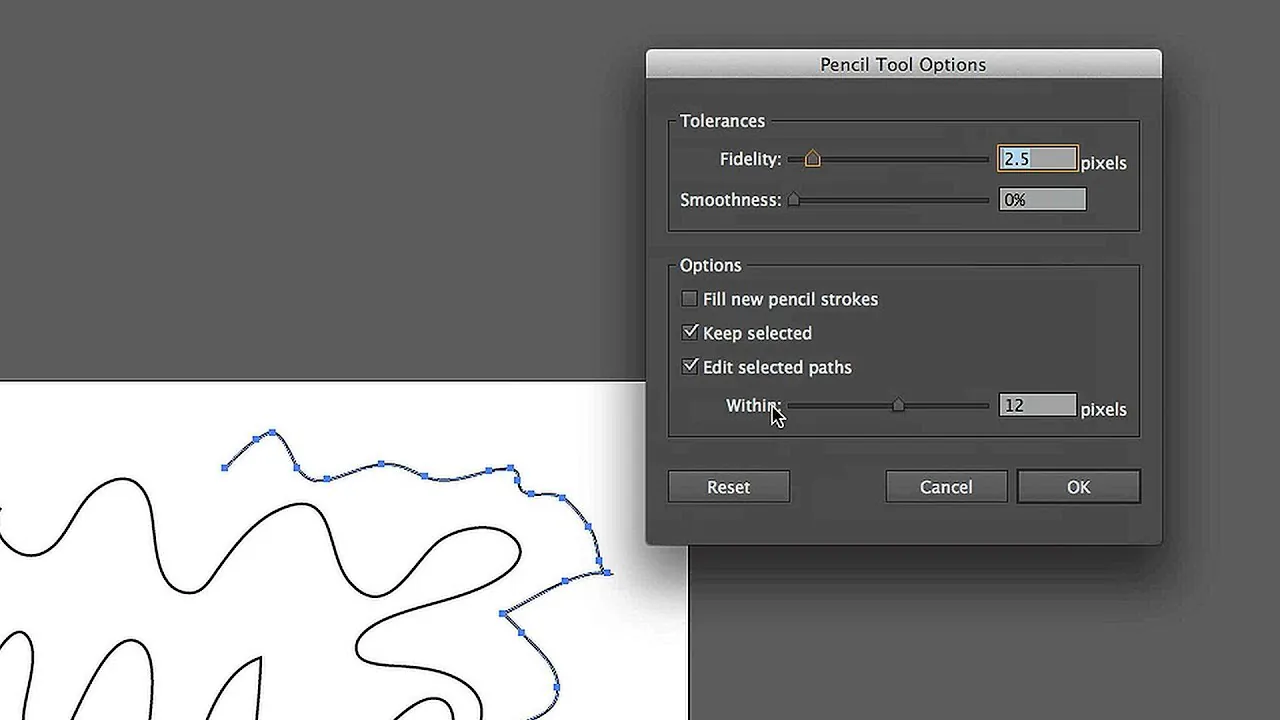Click the corner anchor point near dialog edge
1280x720 pixels.
point(608,572)
